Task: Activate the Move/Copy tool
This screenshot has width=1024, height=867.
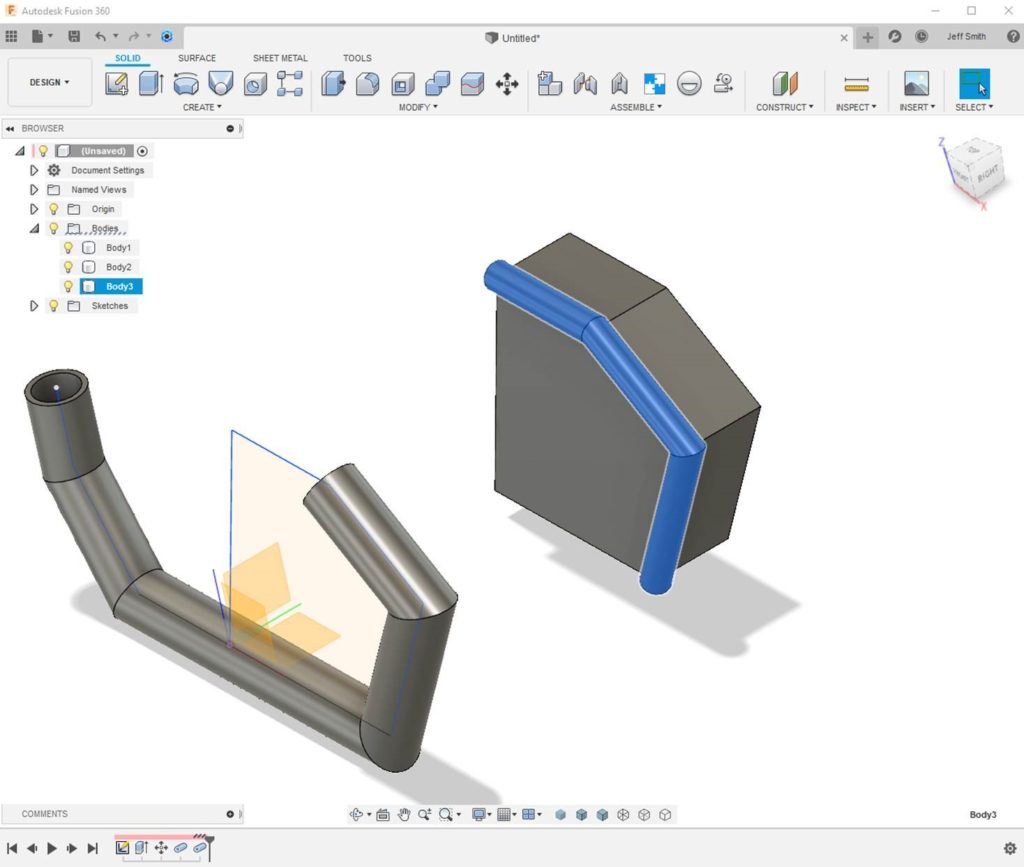Action: (507, 85)
